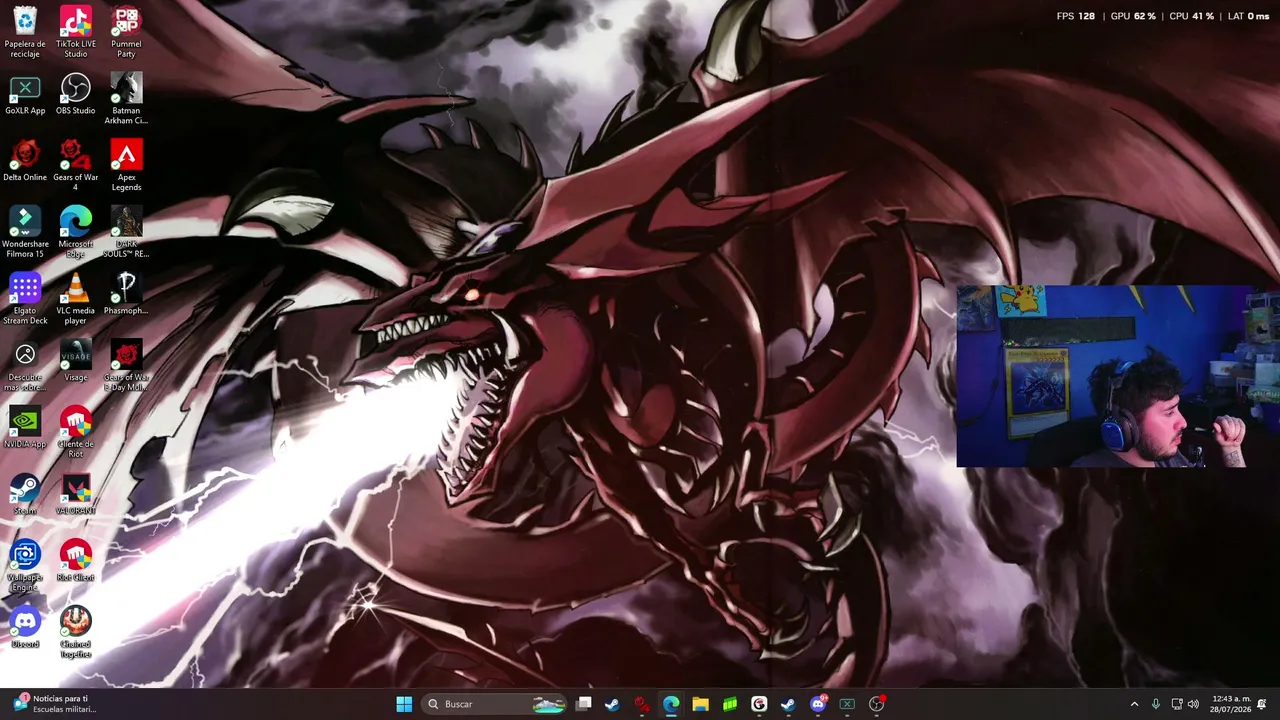Open the clock showing 12:43 a. m.
This screenshot has height=720, width=1280.
(x=1230, y=704)
